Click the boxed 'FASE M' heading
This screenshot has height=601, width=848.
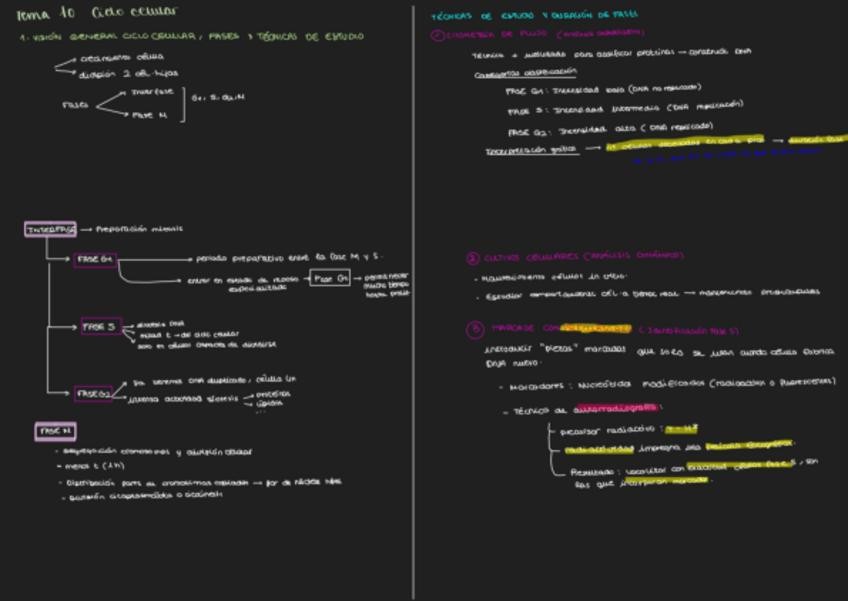(56, 431)
